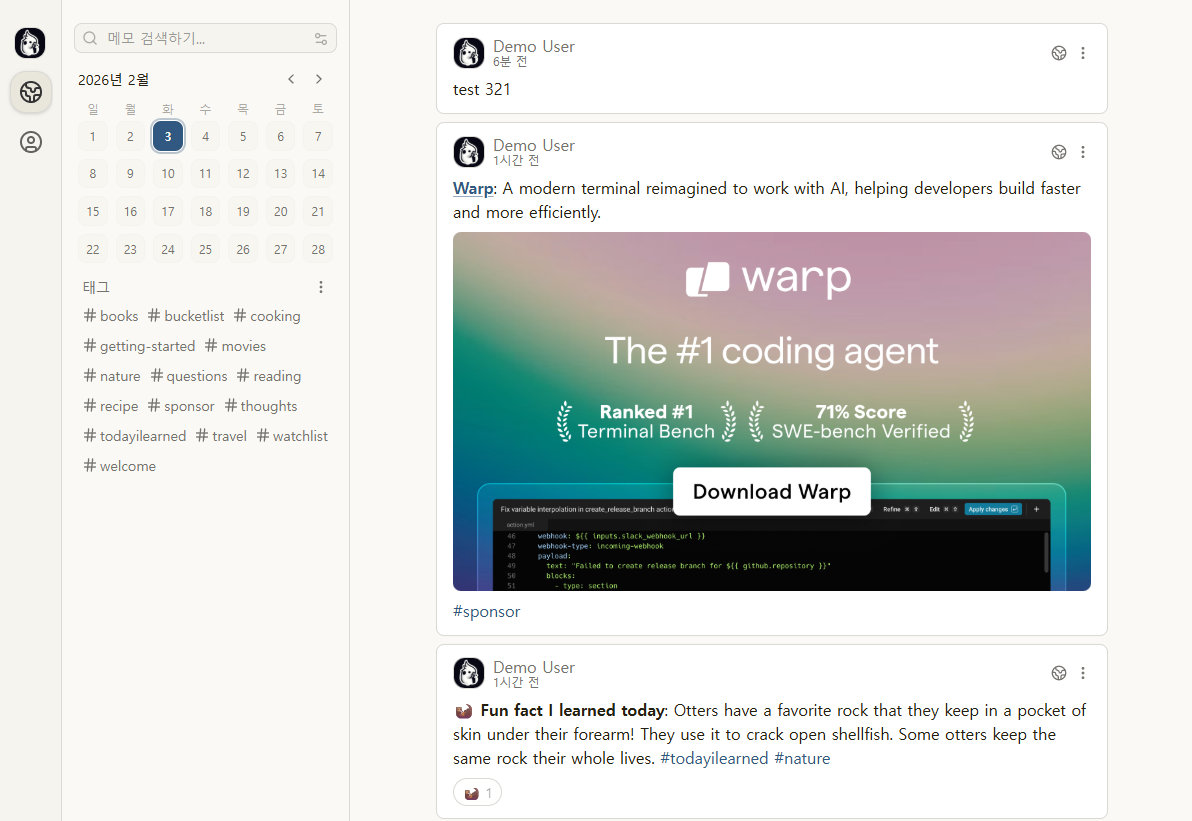Screen dimensions: 1192x821
Task: Filter by the books tag
Action: coord(111,316)
